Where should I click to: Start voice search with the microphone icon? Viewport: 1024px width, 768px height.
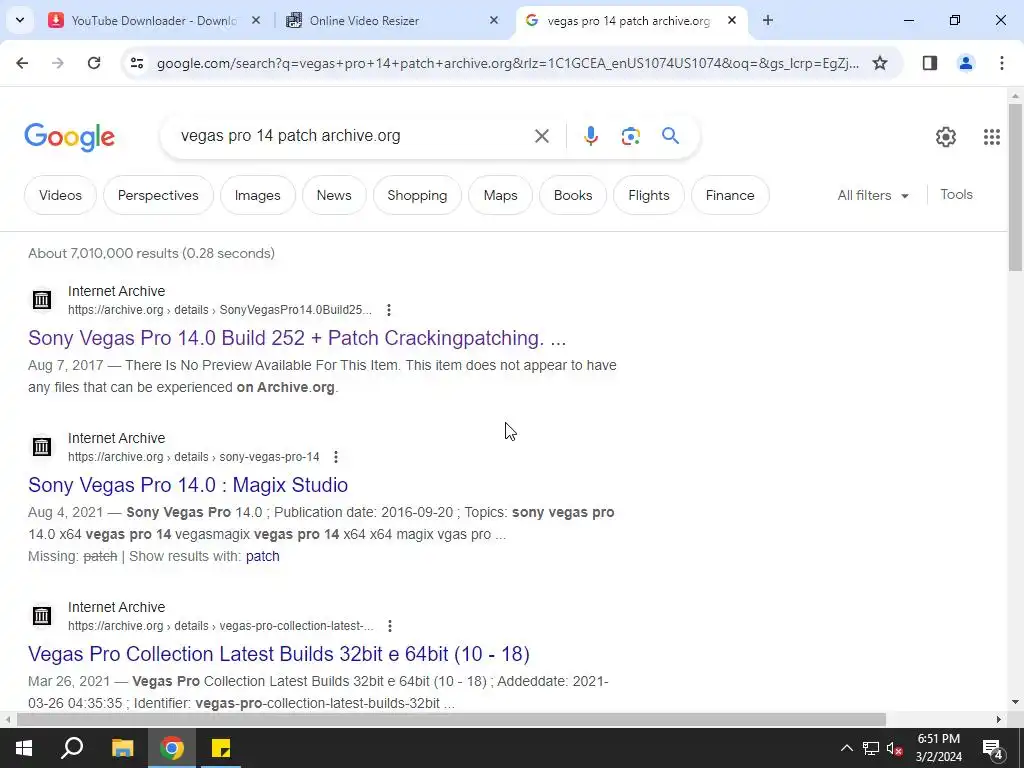[590, 136]
